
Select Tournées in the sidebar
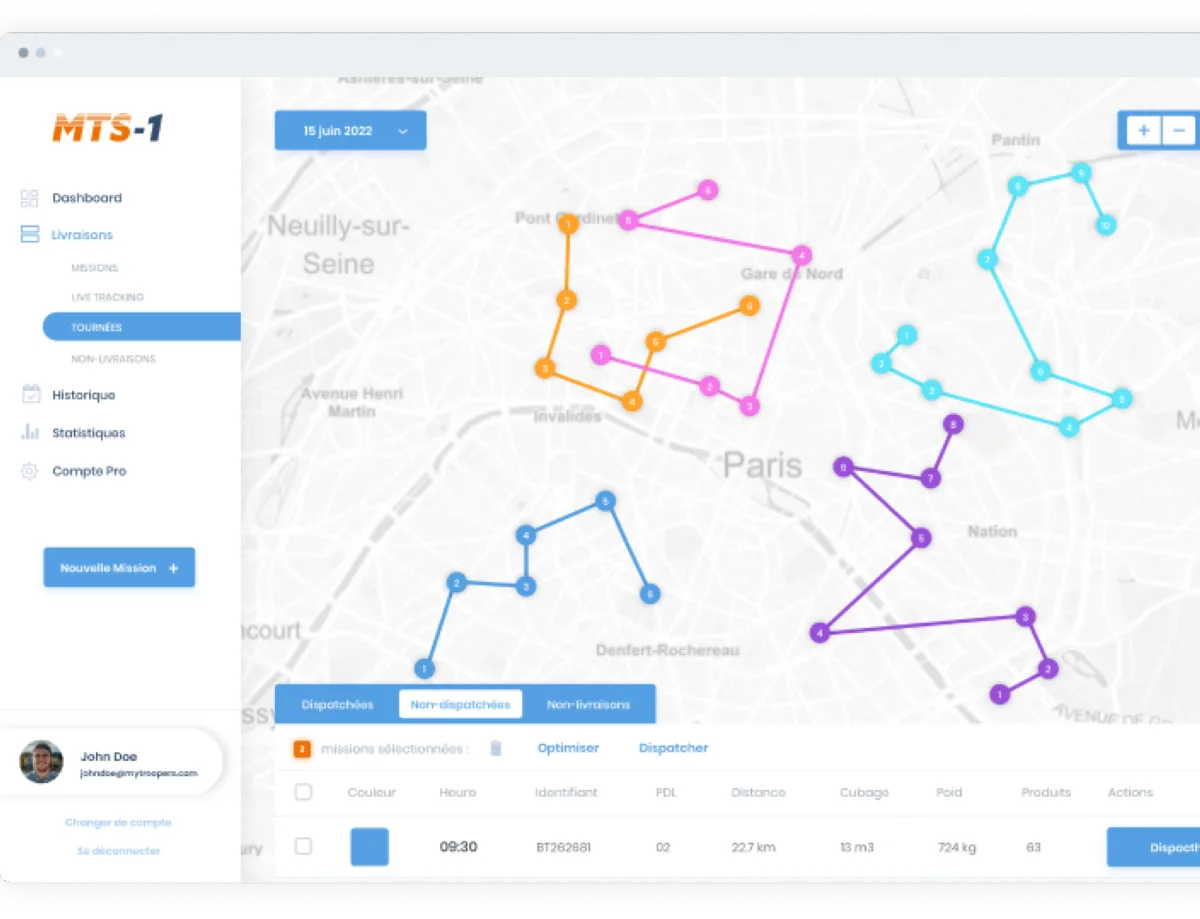click(x=141, y=327)
